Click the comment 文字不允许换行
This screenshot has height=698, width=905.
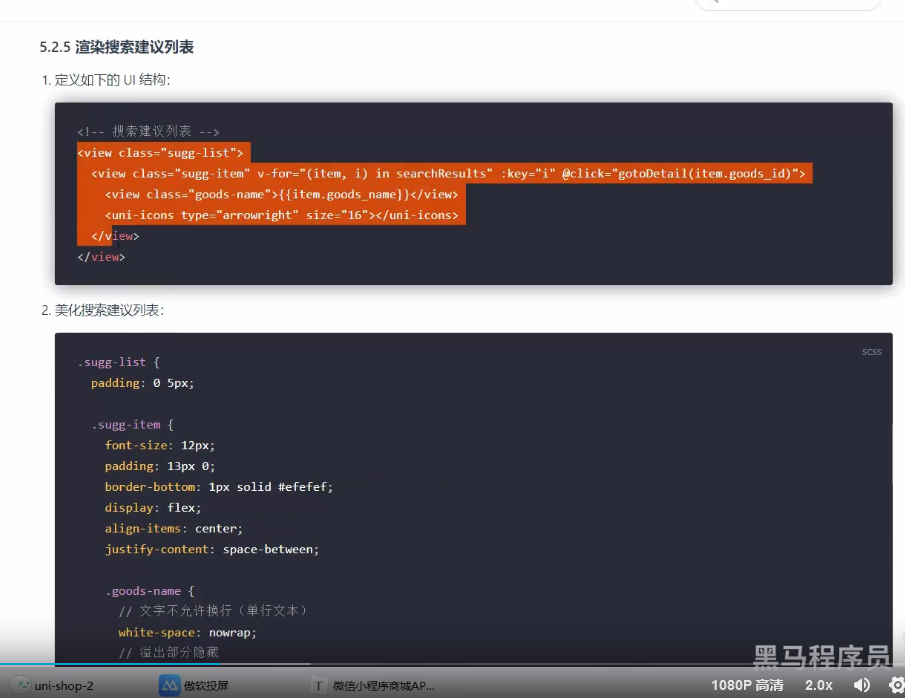213,611
